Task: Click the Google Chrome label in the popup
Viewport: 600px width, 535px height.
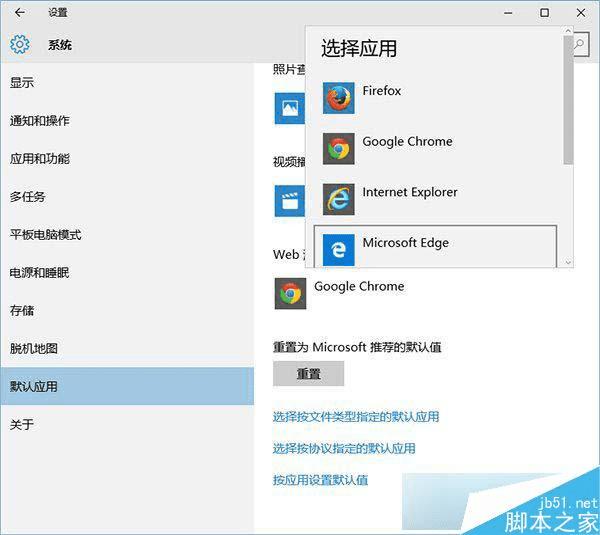Action: [408, 142]
